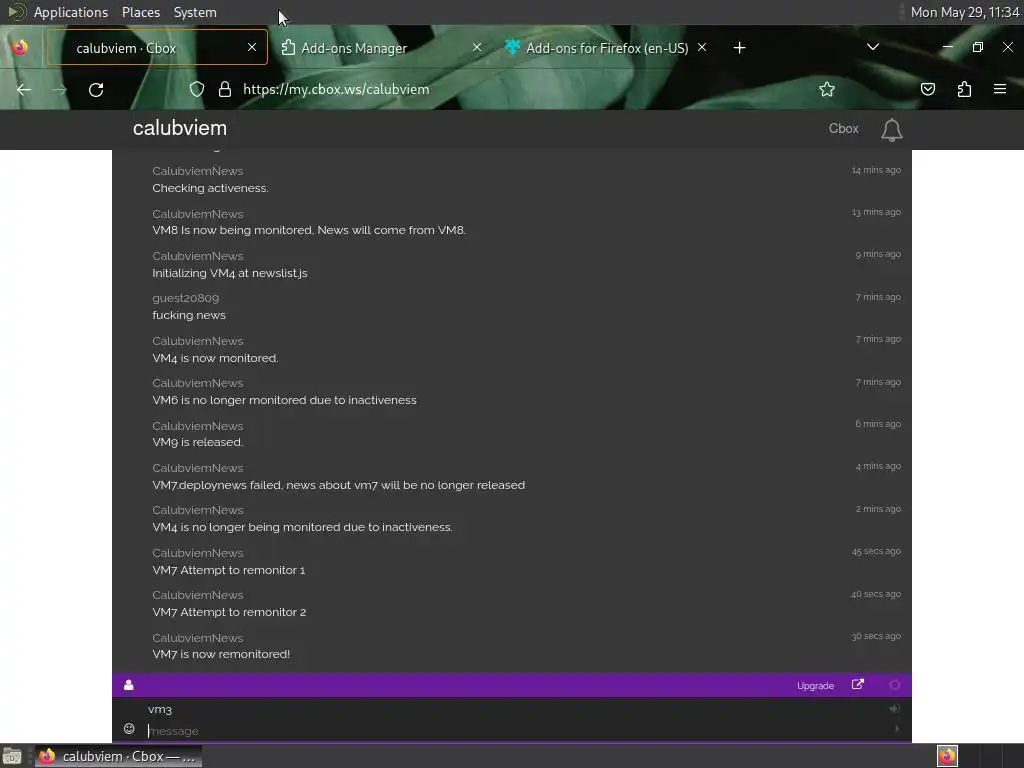The height and width of the screenshot is (768, 1024).
Task: Switch to the Add-ons Manager tab
Action: (382, 48)
